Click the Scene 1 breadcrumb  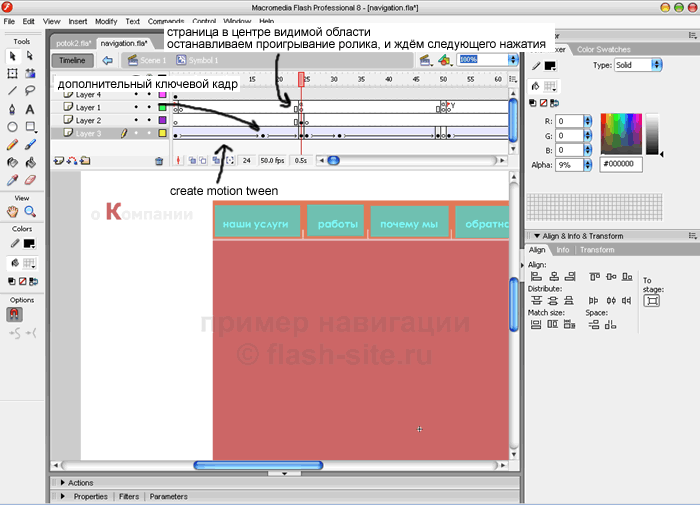click(147, 60)
